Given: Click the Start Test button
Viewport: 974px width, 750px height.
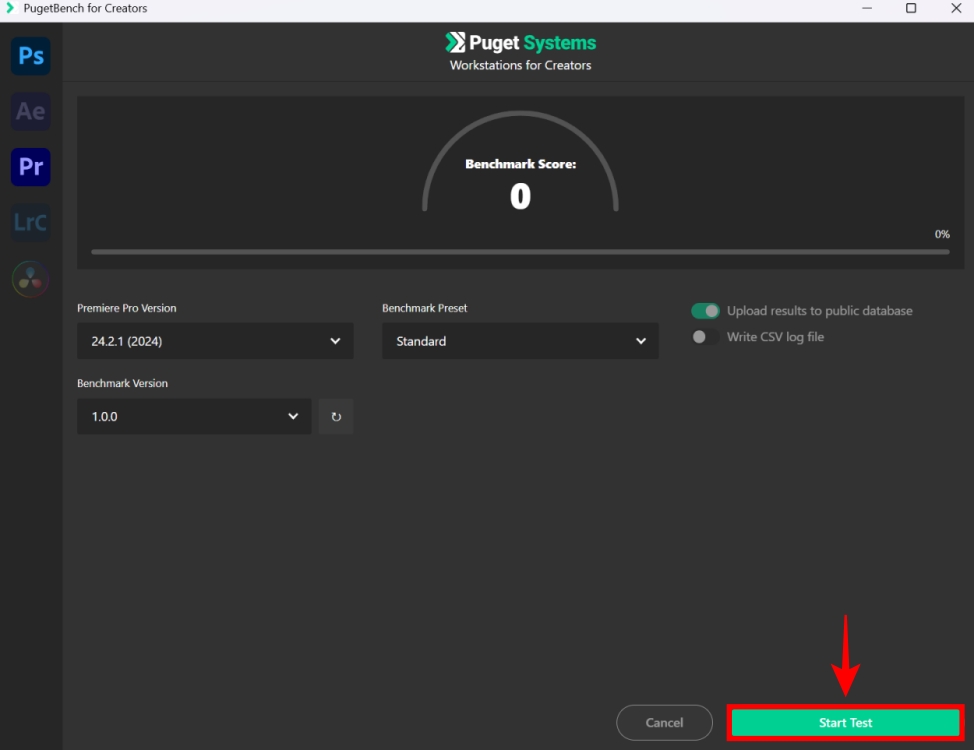Looking at the screenshot, I should [845, 723].
